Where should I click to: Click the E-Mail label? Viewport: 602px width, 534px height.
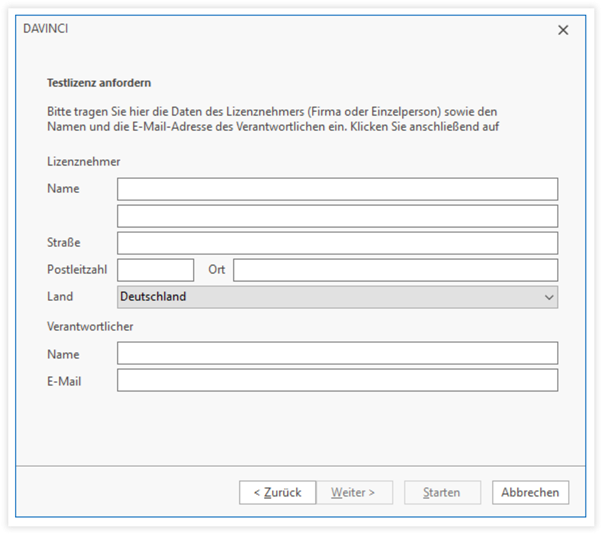pos(63,380)
